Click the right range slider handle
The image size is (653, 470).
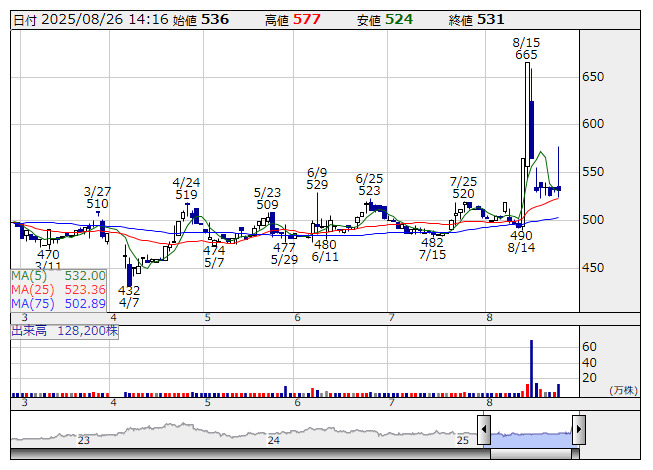click(578, 431)
